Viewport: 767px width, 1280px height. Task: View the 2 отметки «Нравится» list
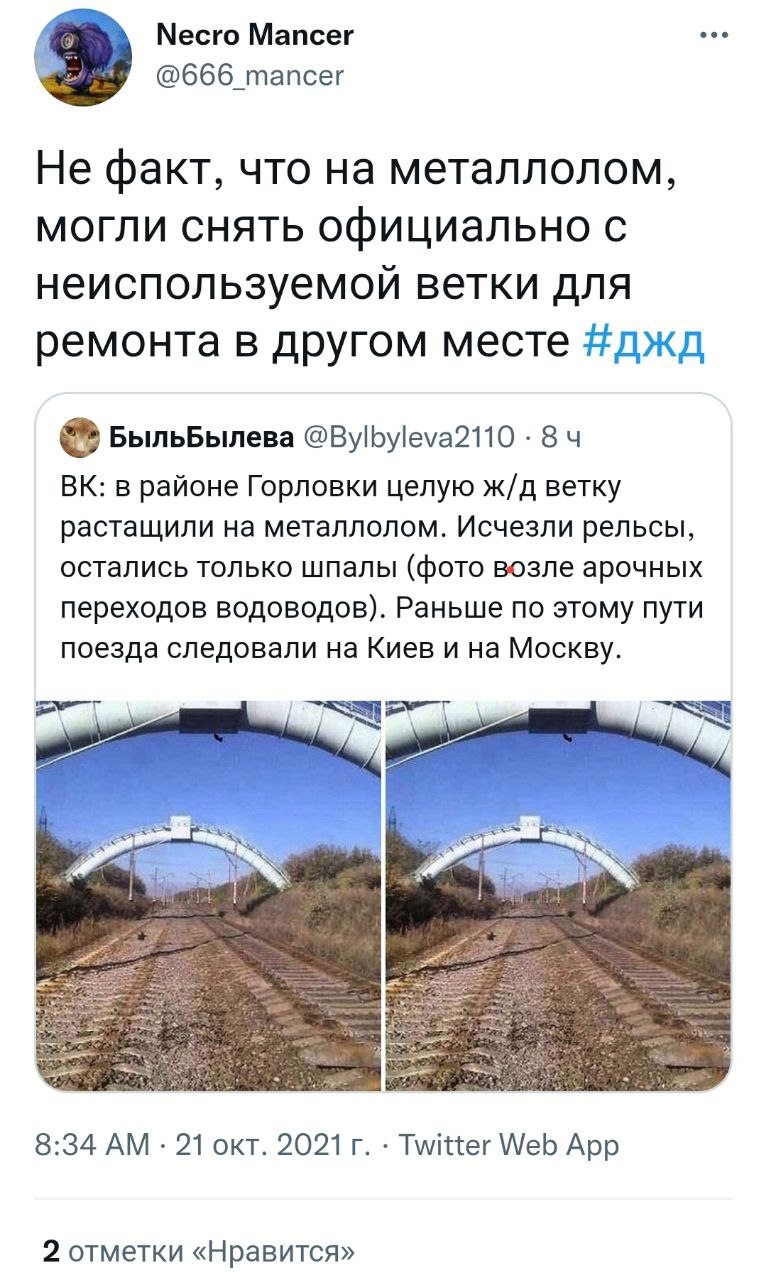(x=198, y=1251)
